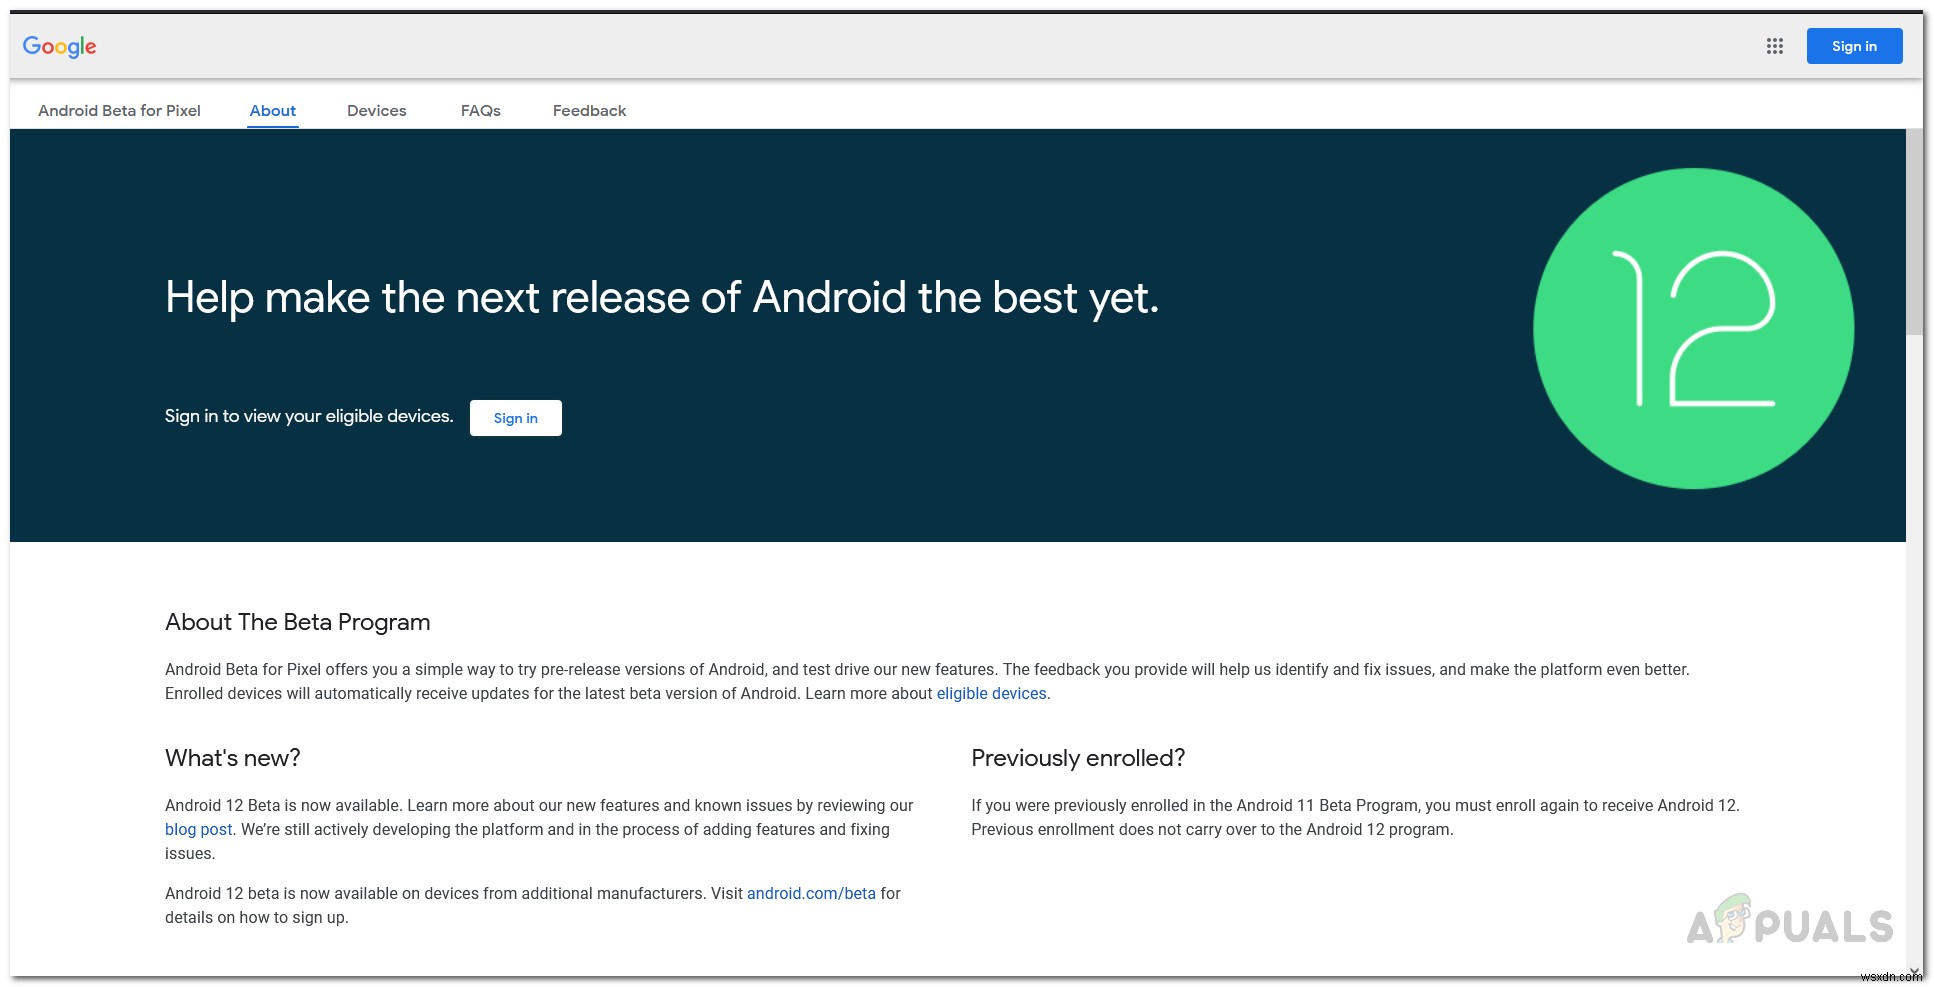Go to Android Beta for Pixel home
Image resolution: width=1934 pixels, height=987 pixels.
pyautogui.click(x=119, y=110)
